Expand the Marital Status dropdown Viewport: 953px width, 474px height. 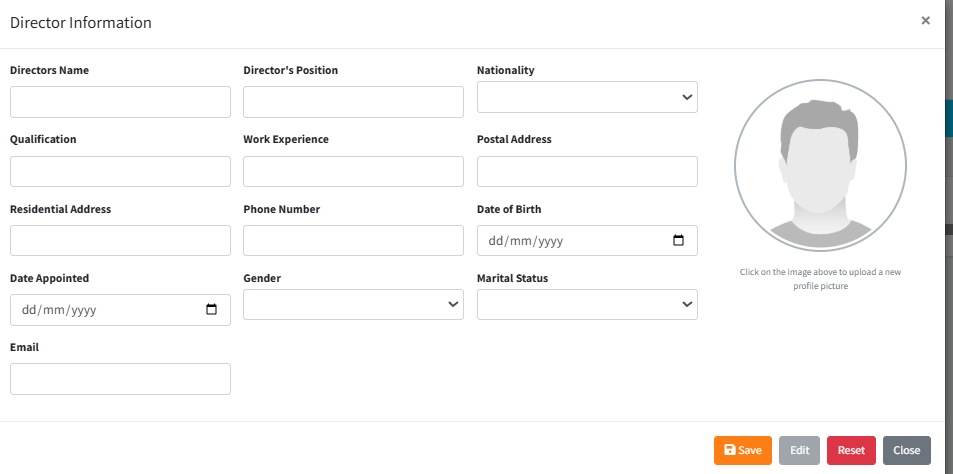click(587, 305)
